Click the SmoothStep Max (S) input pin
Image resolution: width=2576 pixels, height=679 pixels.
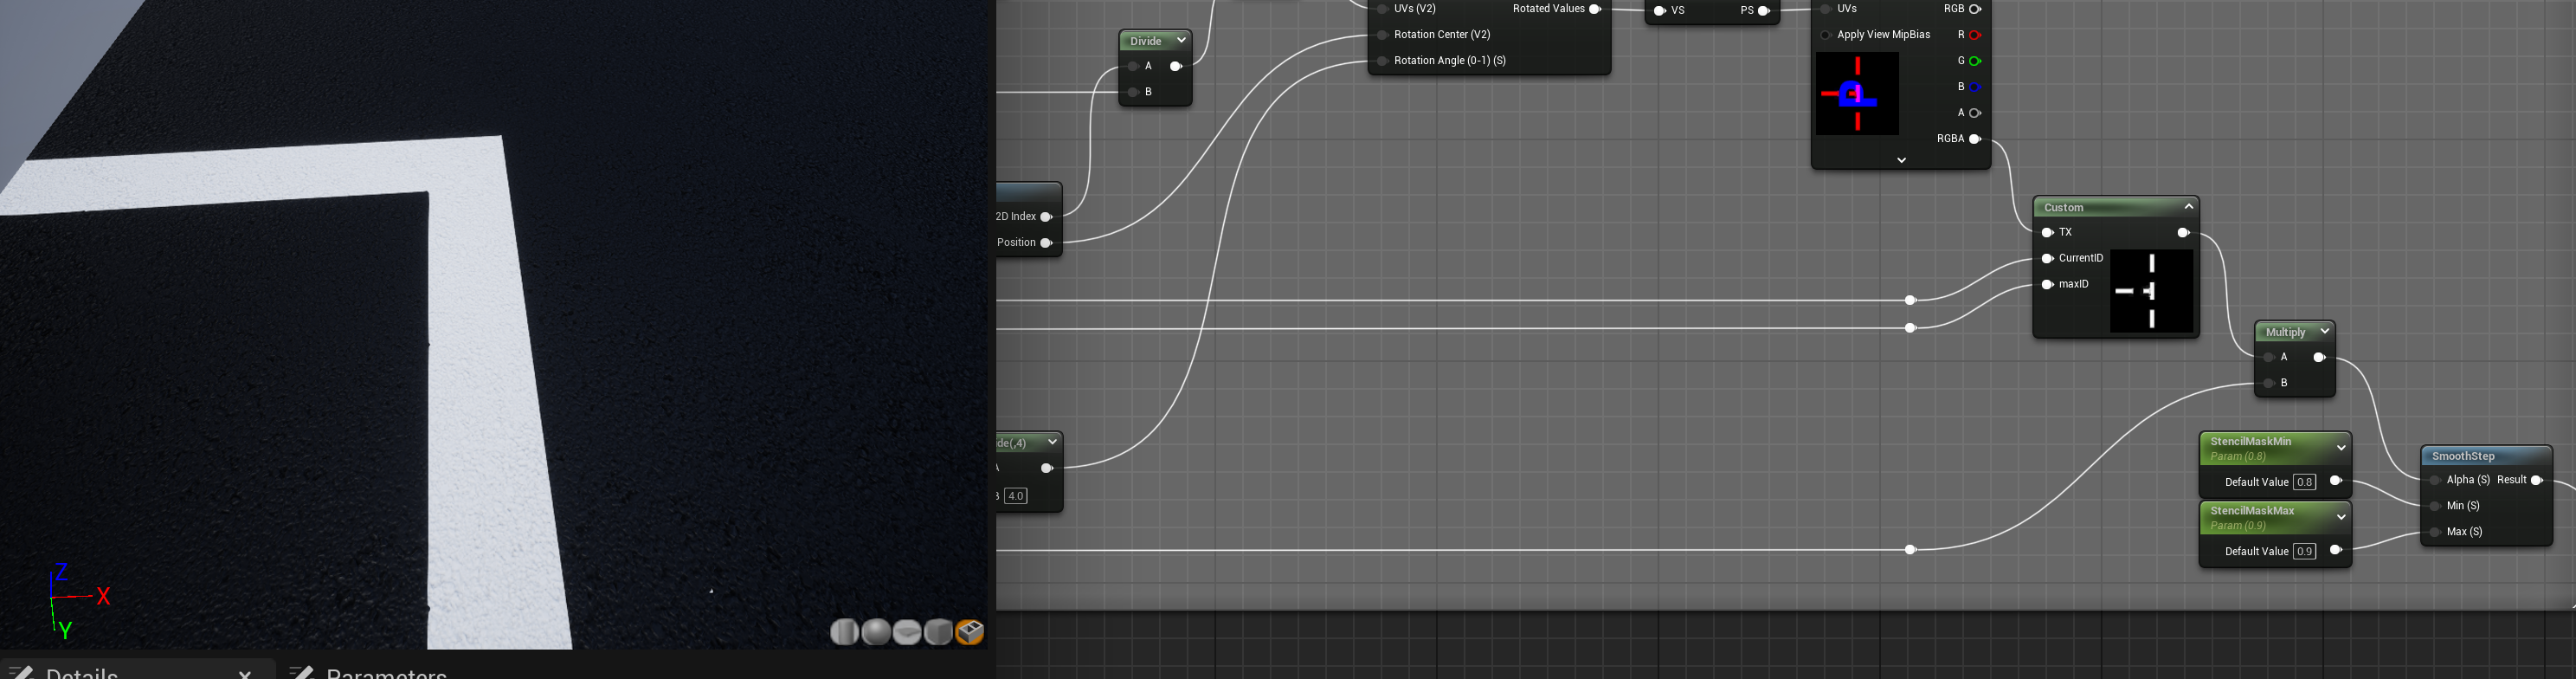point(2436,532)
